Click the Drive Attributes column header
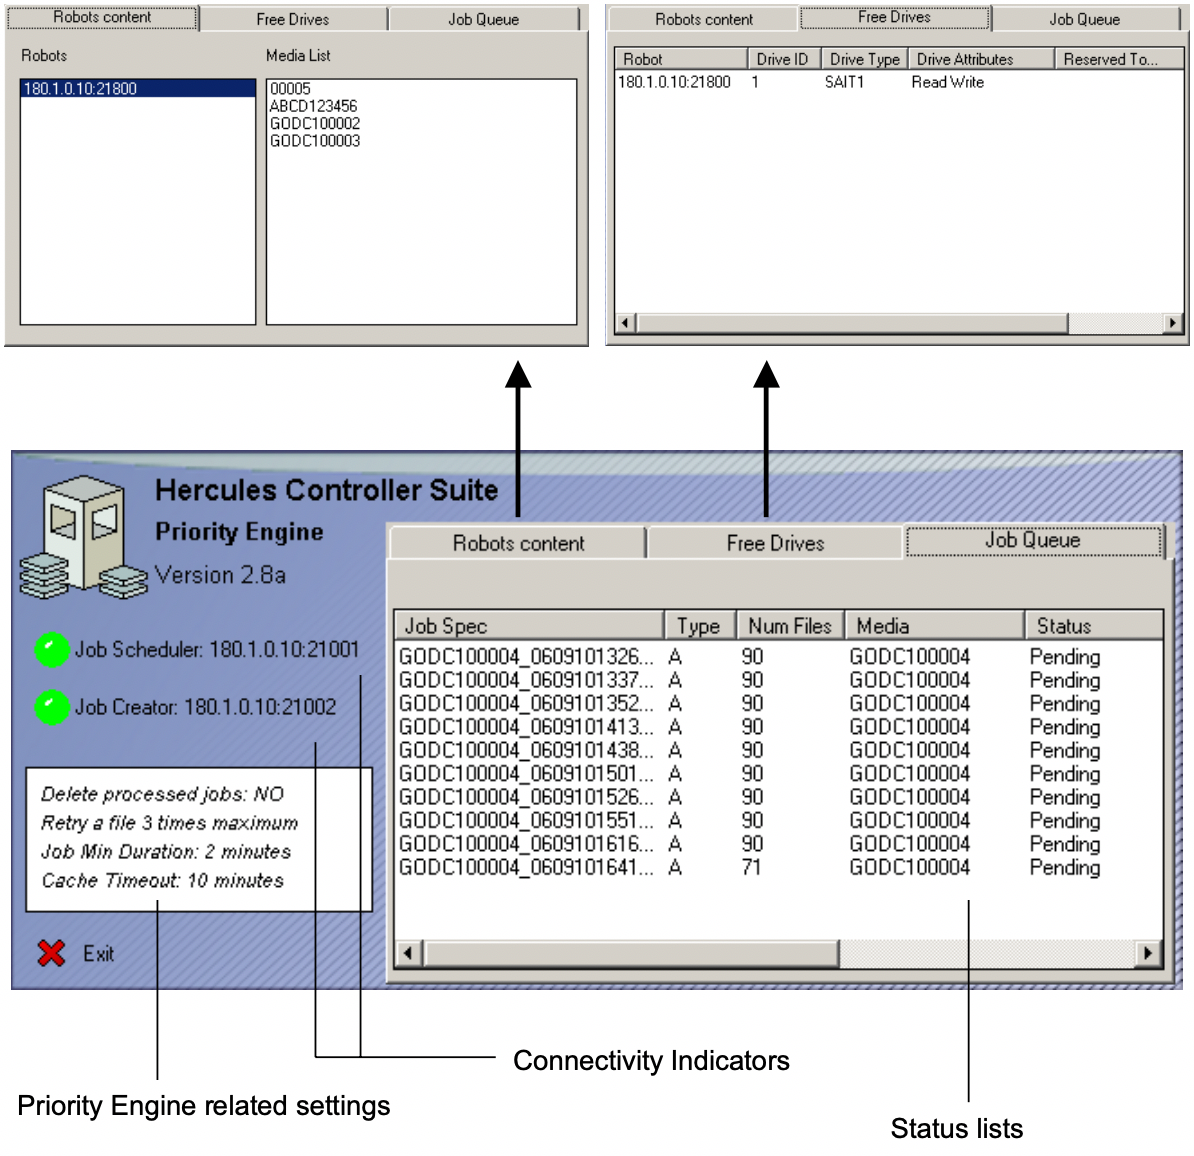Screen dimensions: 1194x1156 coord(982,59)
